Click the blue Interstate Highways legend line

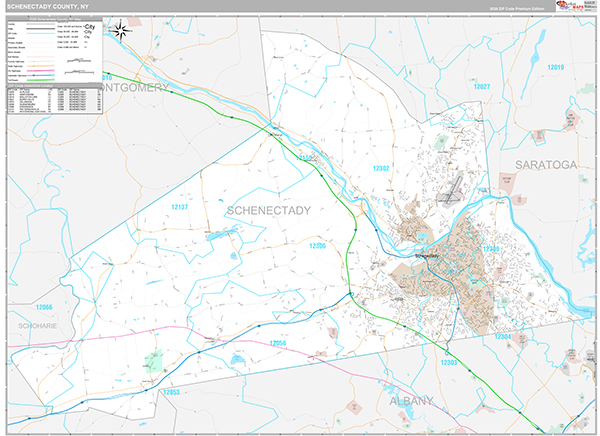[x=41, y=75]
